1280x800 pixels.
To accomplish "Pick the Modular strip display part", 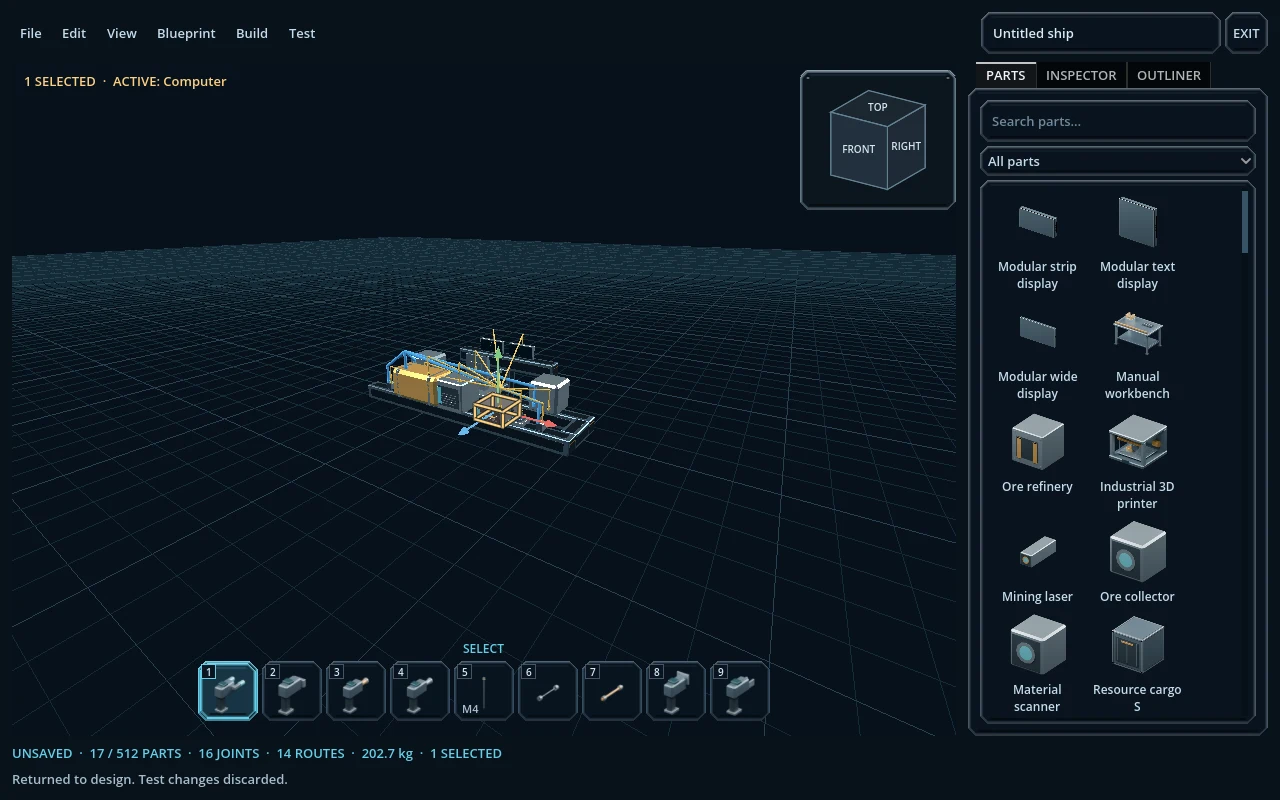I will coord(1037,244).
